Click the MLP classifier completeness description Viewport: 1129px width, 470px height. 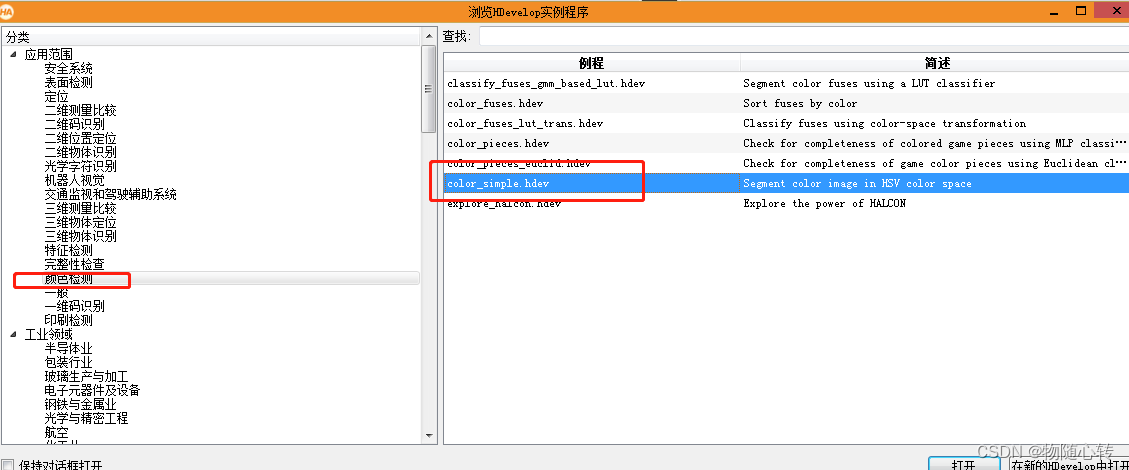click(x=935, y=143)
